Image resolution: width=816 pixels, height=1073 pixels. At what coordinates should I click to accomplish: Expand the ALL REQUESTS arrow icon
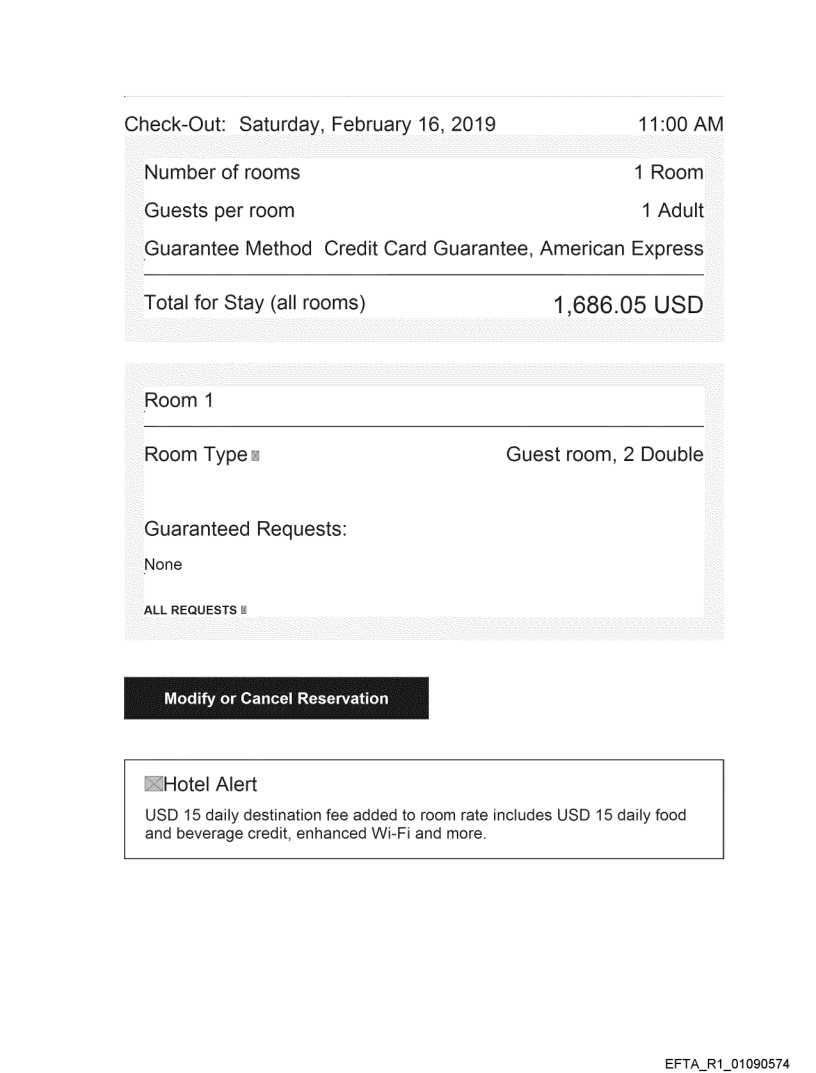tap(244, 610)
